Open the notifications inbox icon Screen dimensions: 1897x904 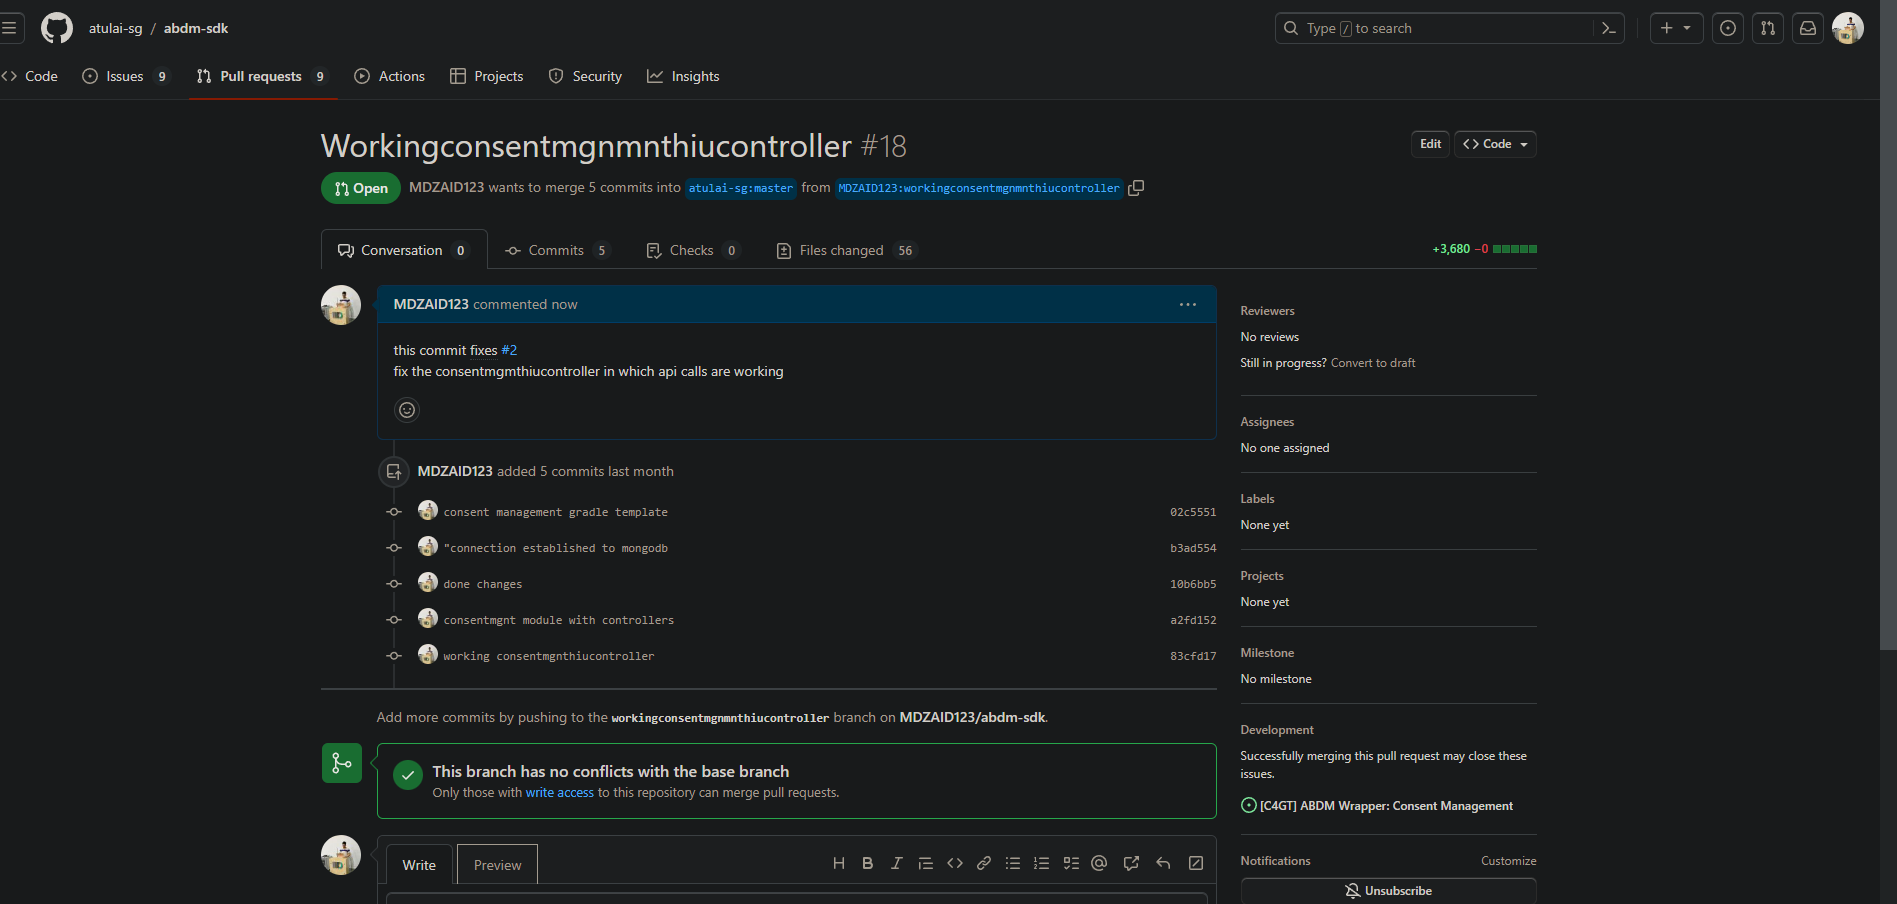tap(1808, 28)
